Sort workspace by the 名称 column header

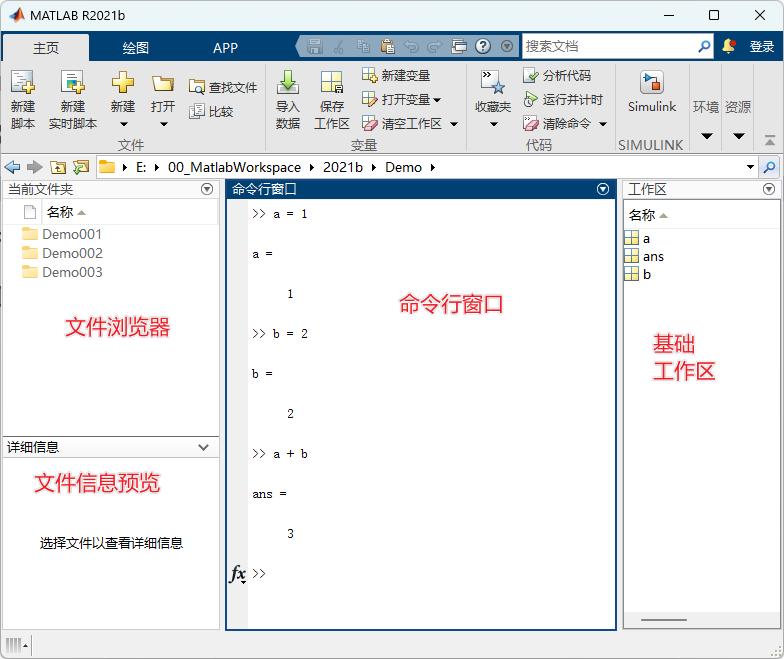pos(702,215)
